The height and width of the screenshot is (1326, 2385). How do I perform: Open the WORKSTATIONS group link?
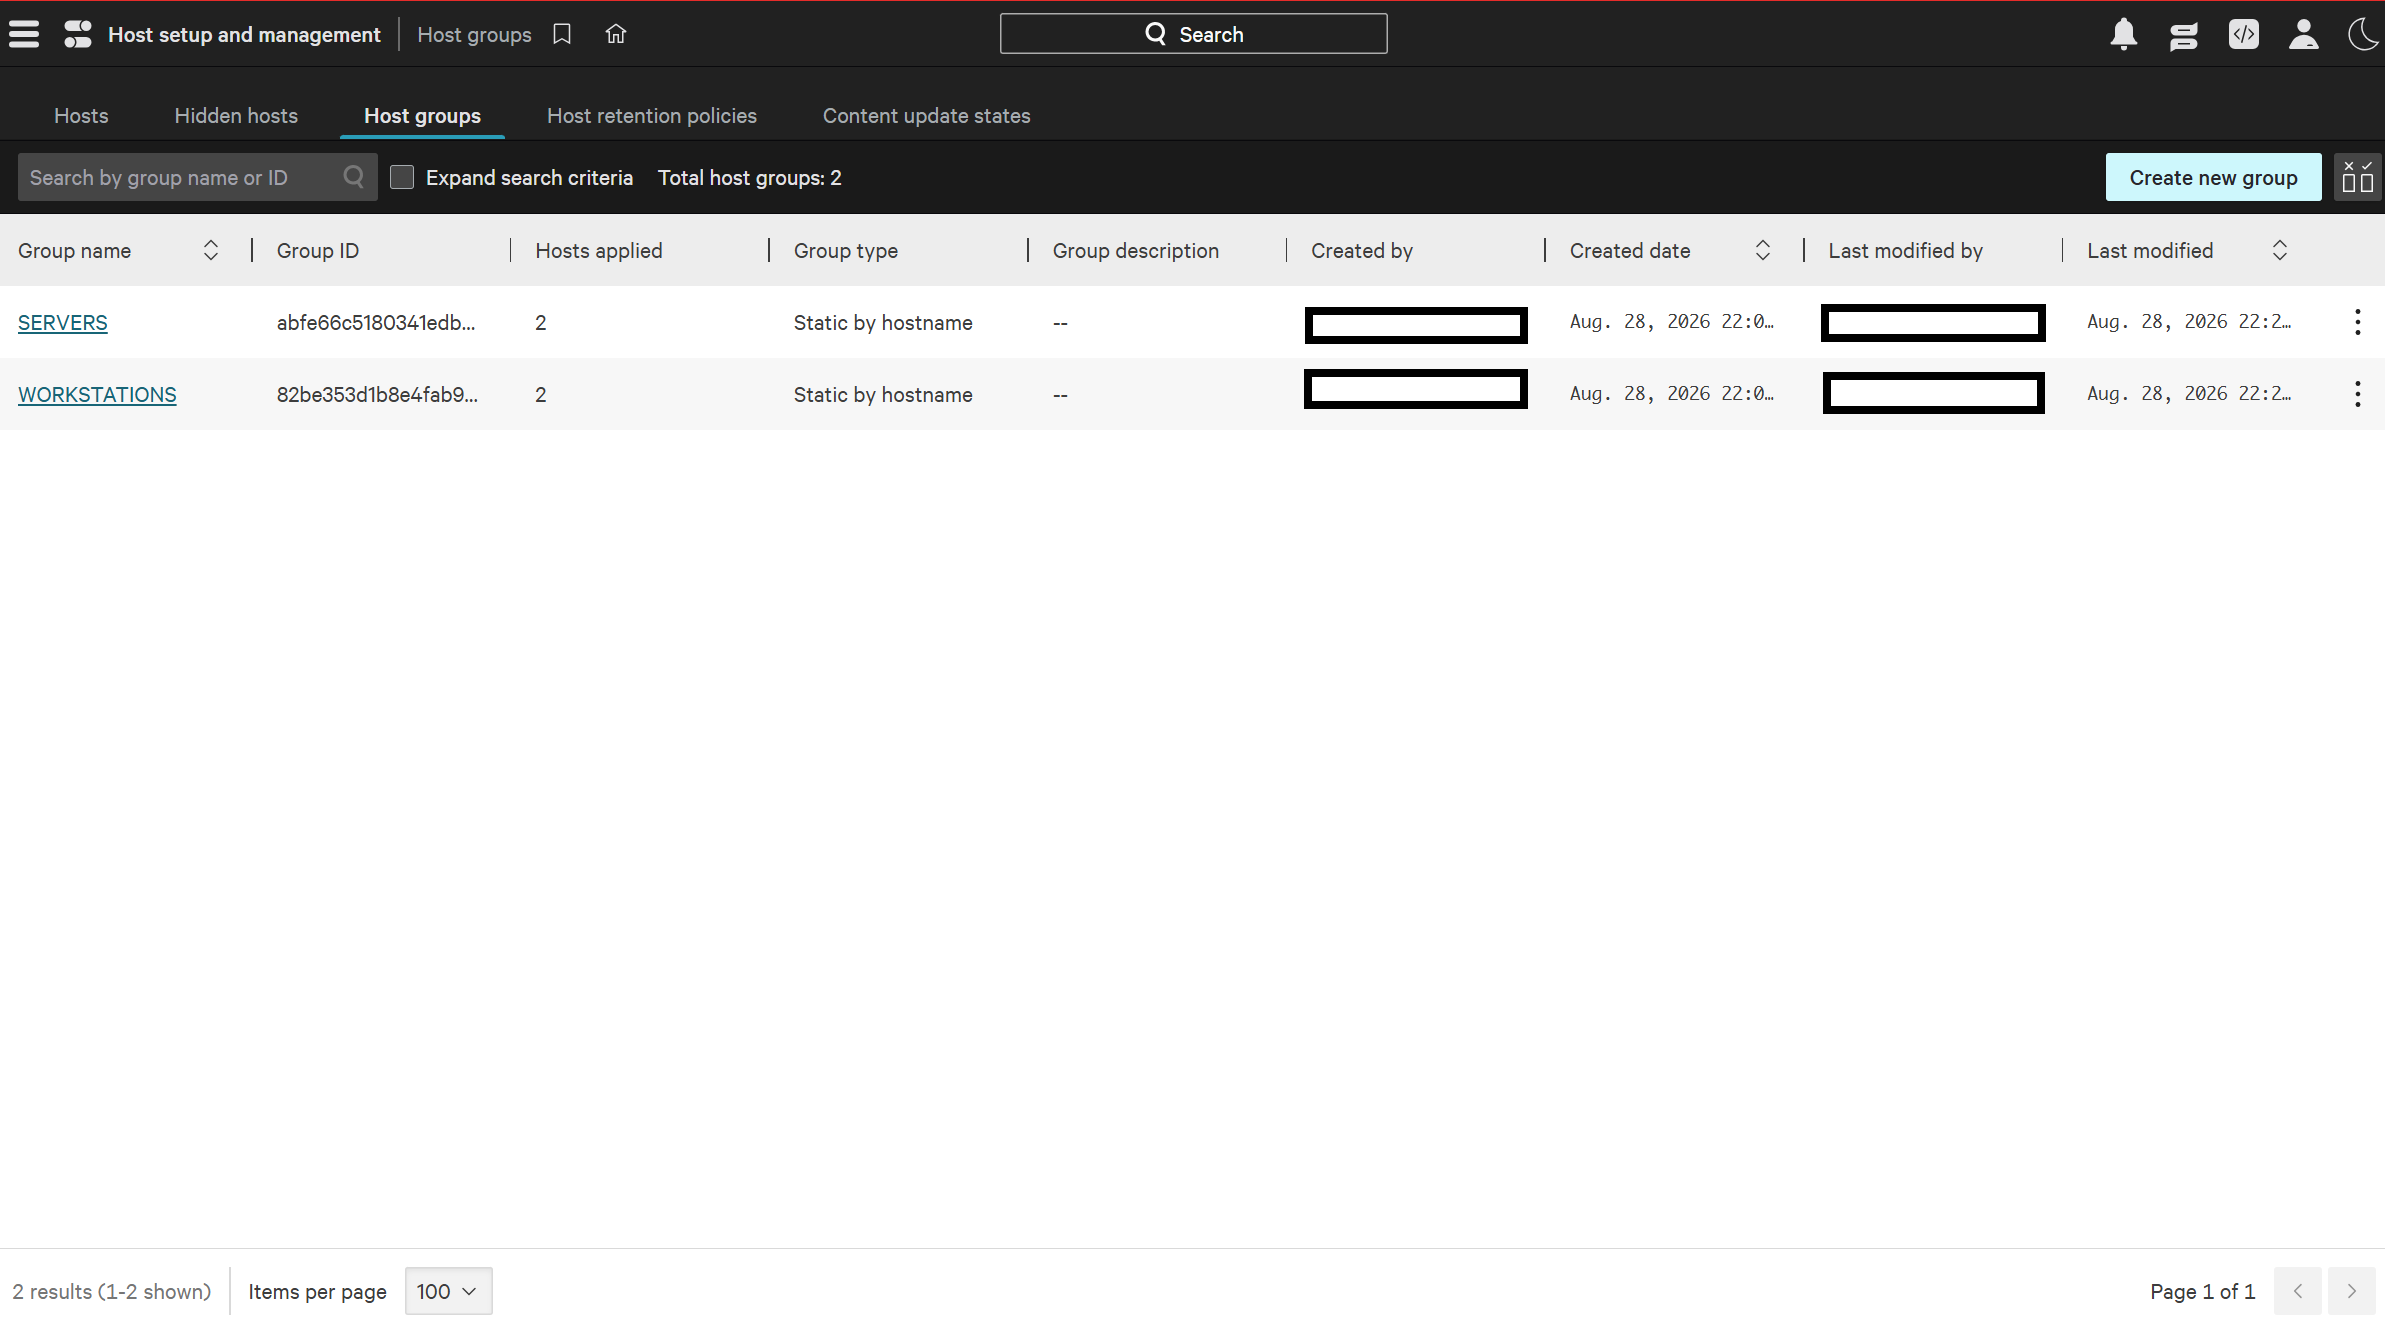(x=97, y=394)
